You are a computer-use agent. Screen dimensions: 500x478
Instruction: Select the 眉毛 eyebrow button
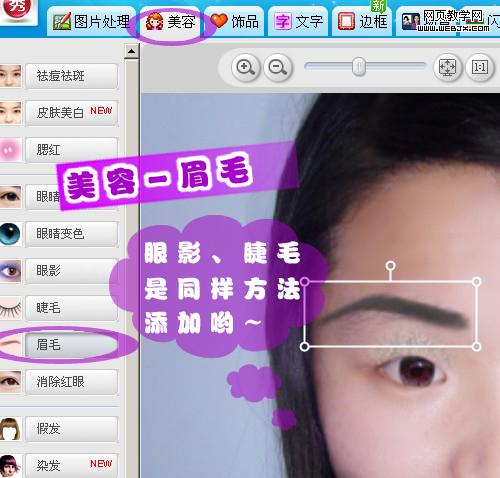[x=72, y=345]
